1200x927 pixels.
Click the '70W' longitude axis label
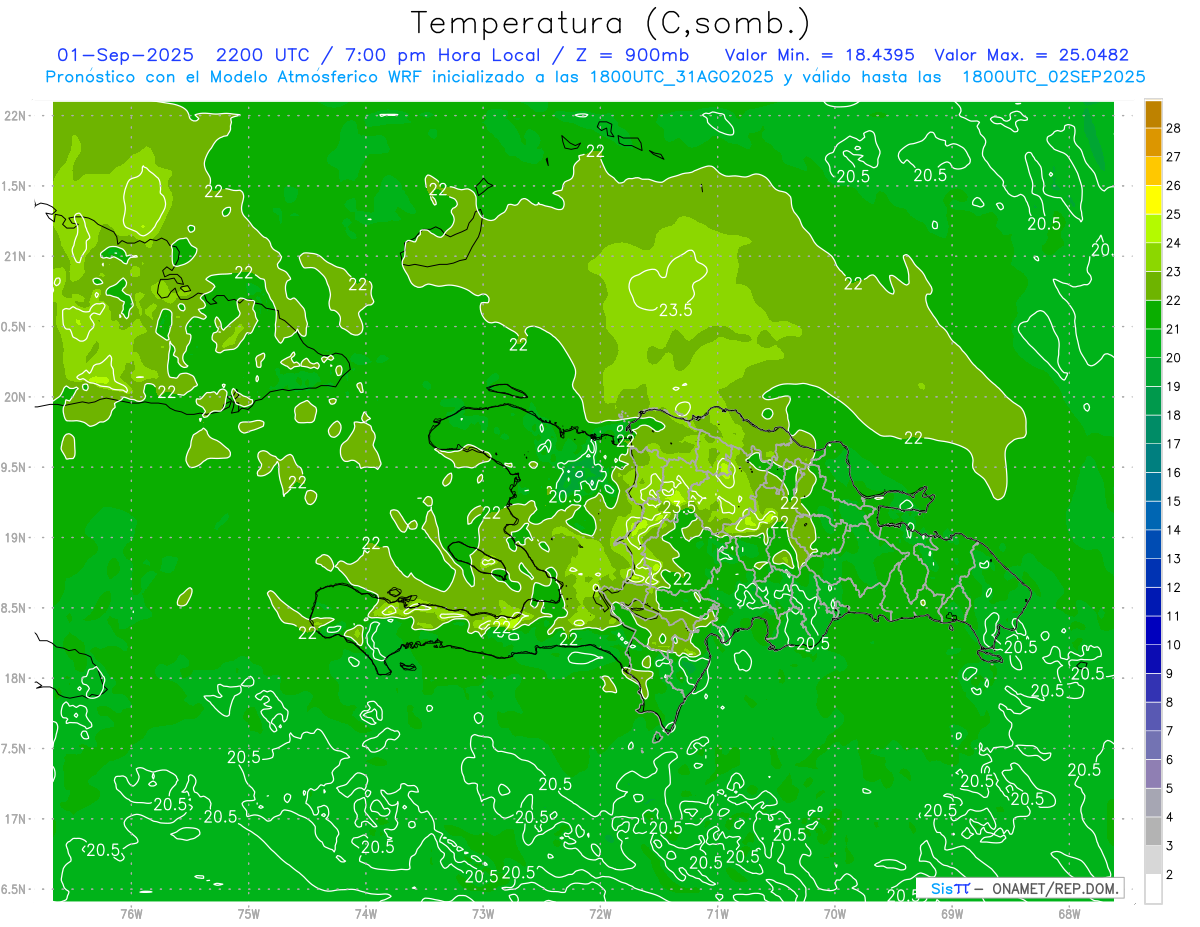tap(835, 913)
